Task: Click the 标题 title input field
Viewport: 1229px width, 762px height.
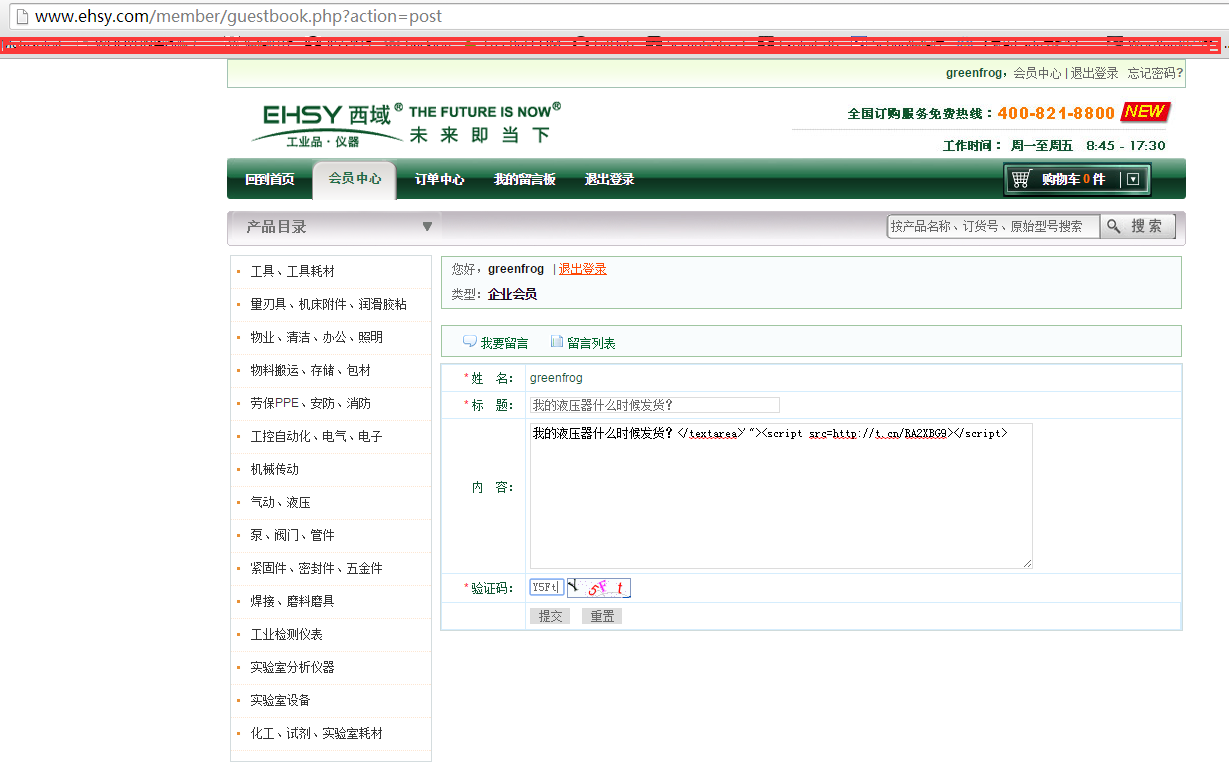Action: [654, 405]
